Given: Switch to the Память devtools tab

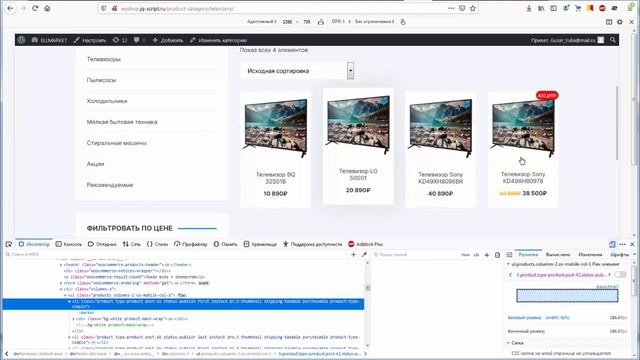Looking at the screenshot, I should tap(225, 244).
